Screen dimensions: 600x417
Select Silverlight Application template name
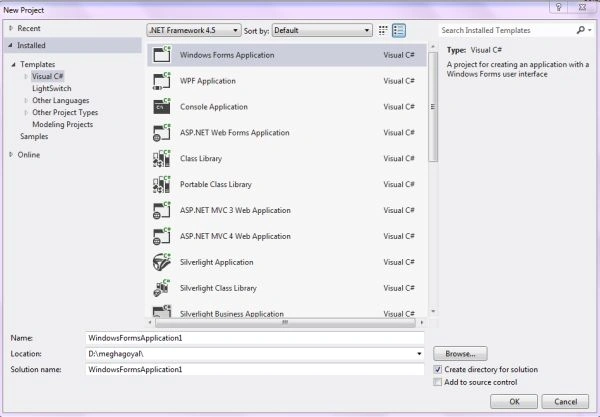217,262
